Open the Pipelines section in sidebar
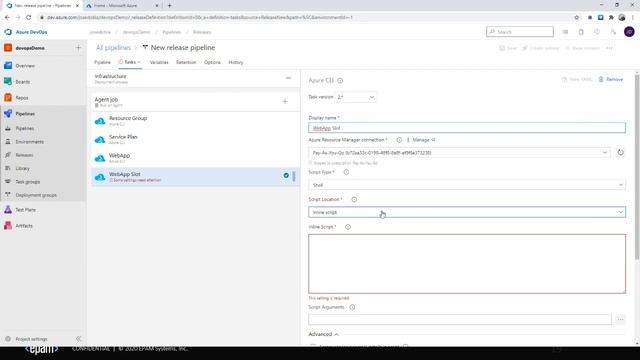This screenshot has height=360, width=640. click(25, 114)
